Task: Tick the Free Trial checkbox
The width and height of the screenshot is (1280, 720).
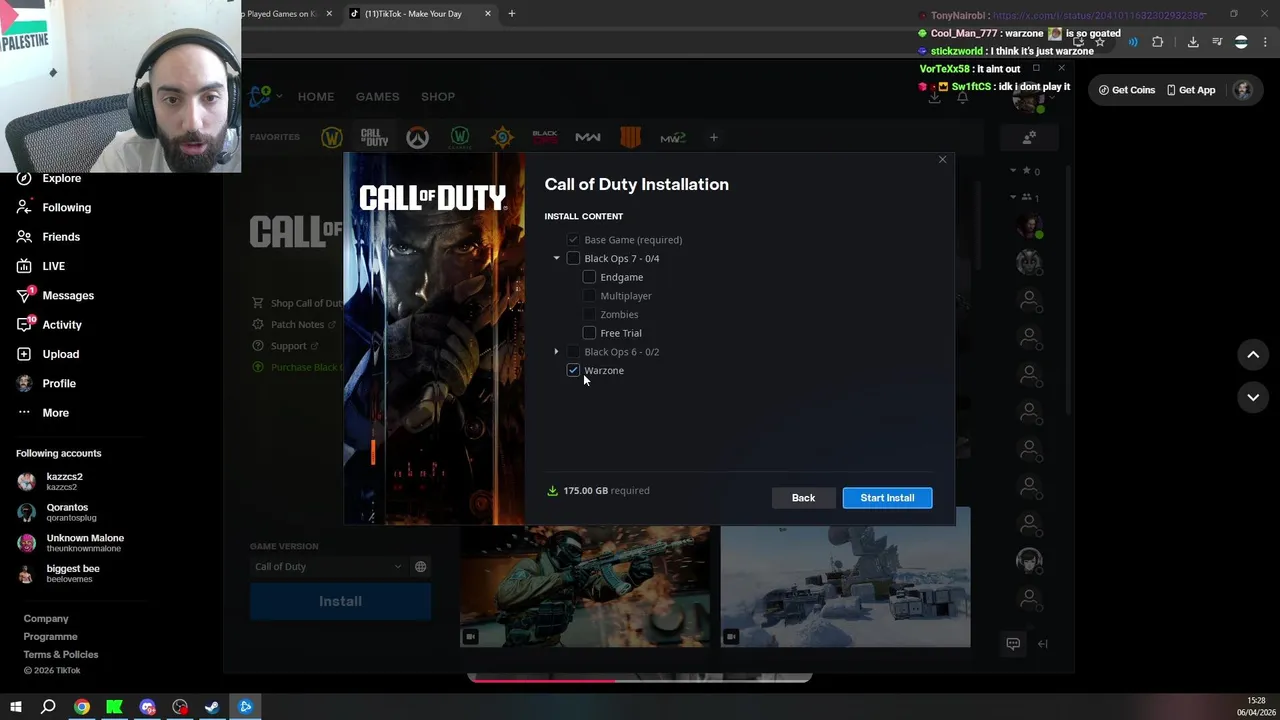Action: [589, 333]
